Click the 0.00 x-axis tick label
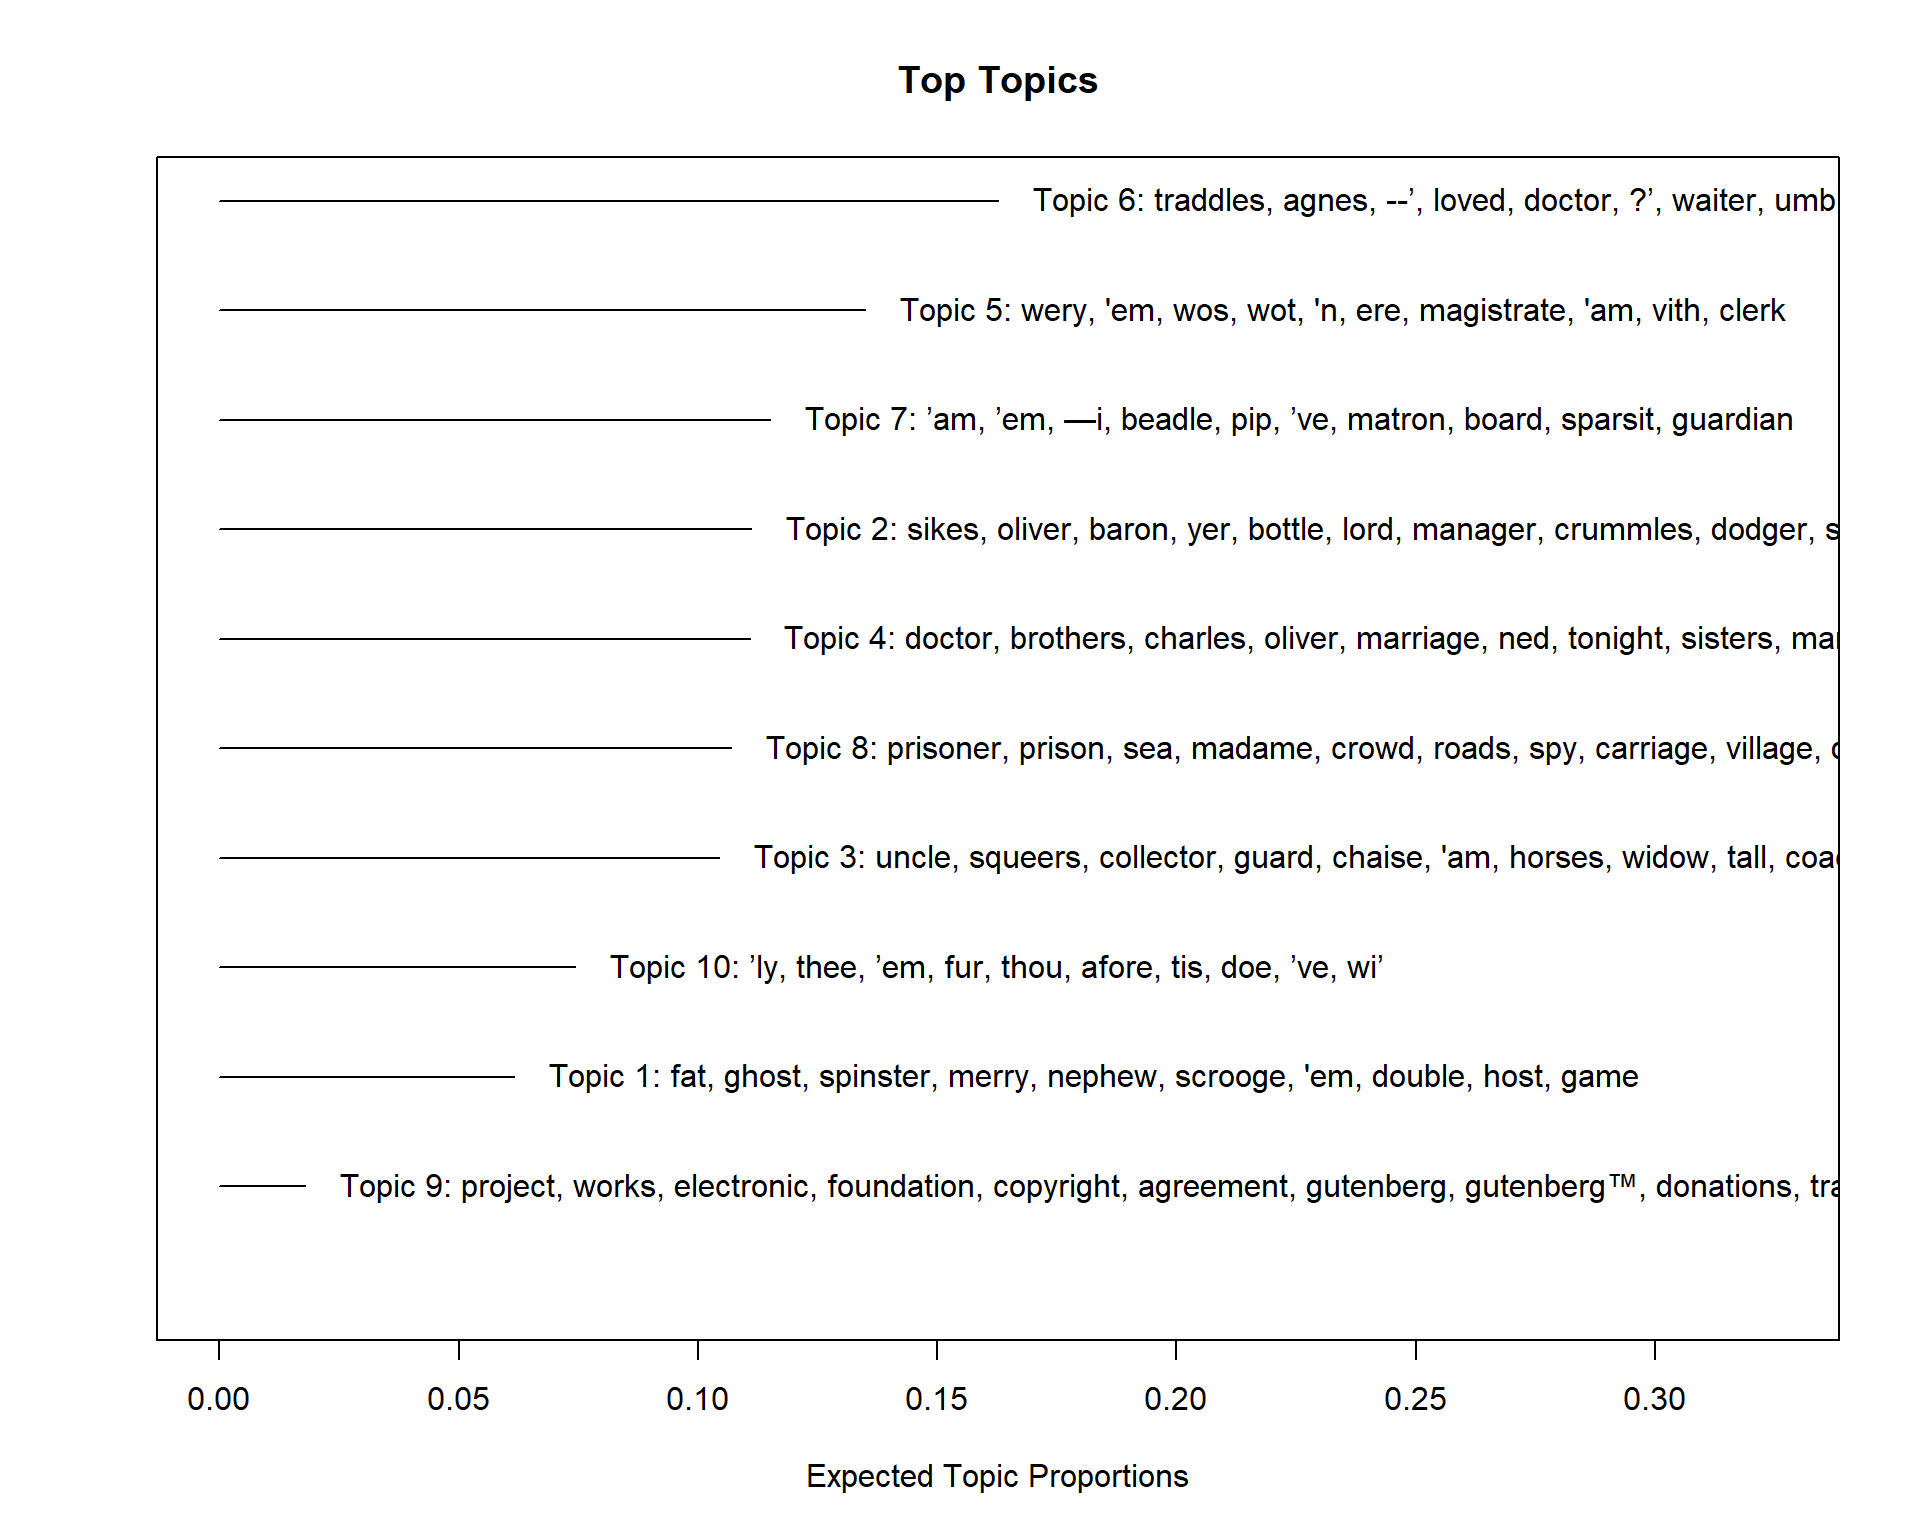Image resolution: width=1920 pixels, height=1536 pixels. coord(218,1399)
